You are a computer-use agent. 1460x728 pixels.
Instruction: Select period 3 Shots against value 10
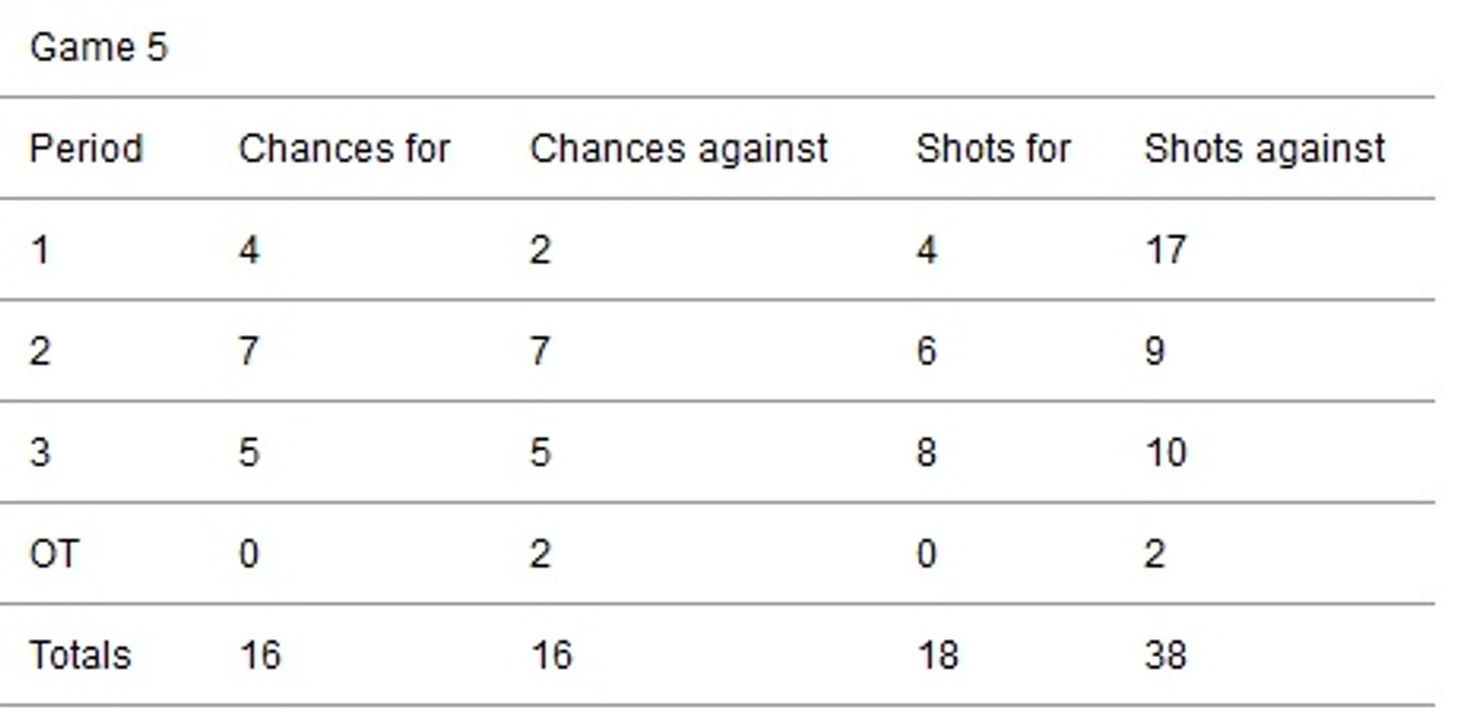pyautogui.click(x=1165, y=452)
